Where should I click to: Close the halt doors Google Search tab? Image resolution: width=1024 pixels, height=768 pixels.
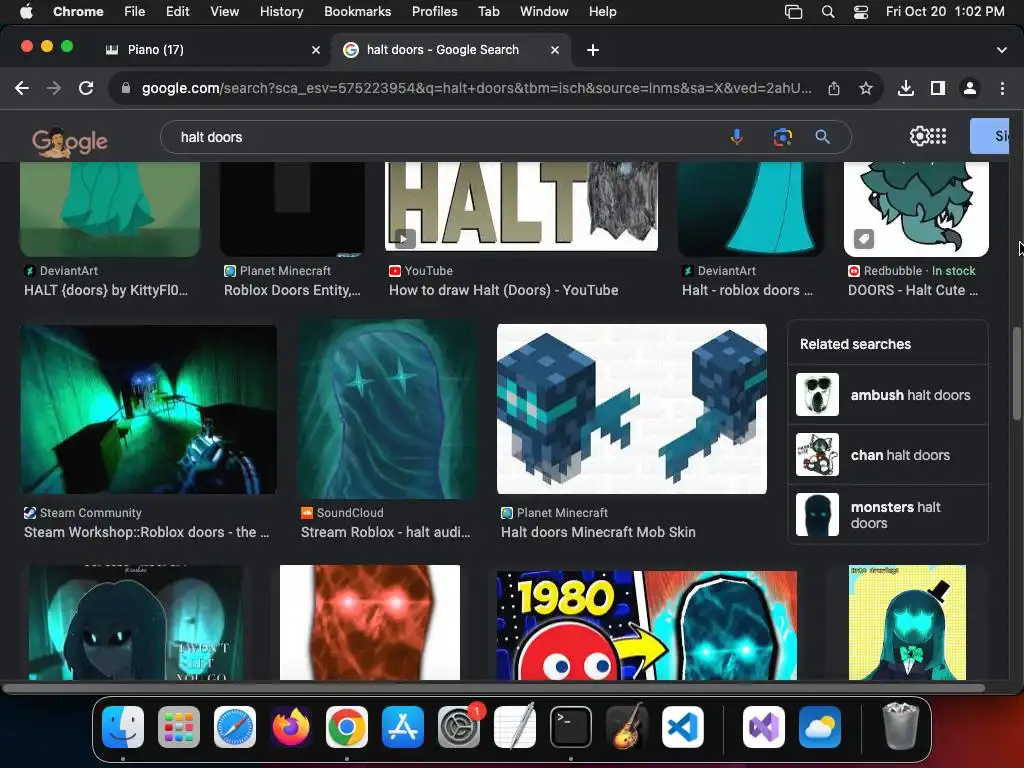[x=555, y=50]
